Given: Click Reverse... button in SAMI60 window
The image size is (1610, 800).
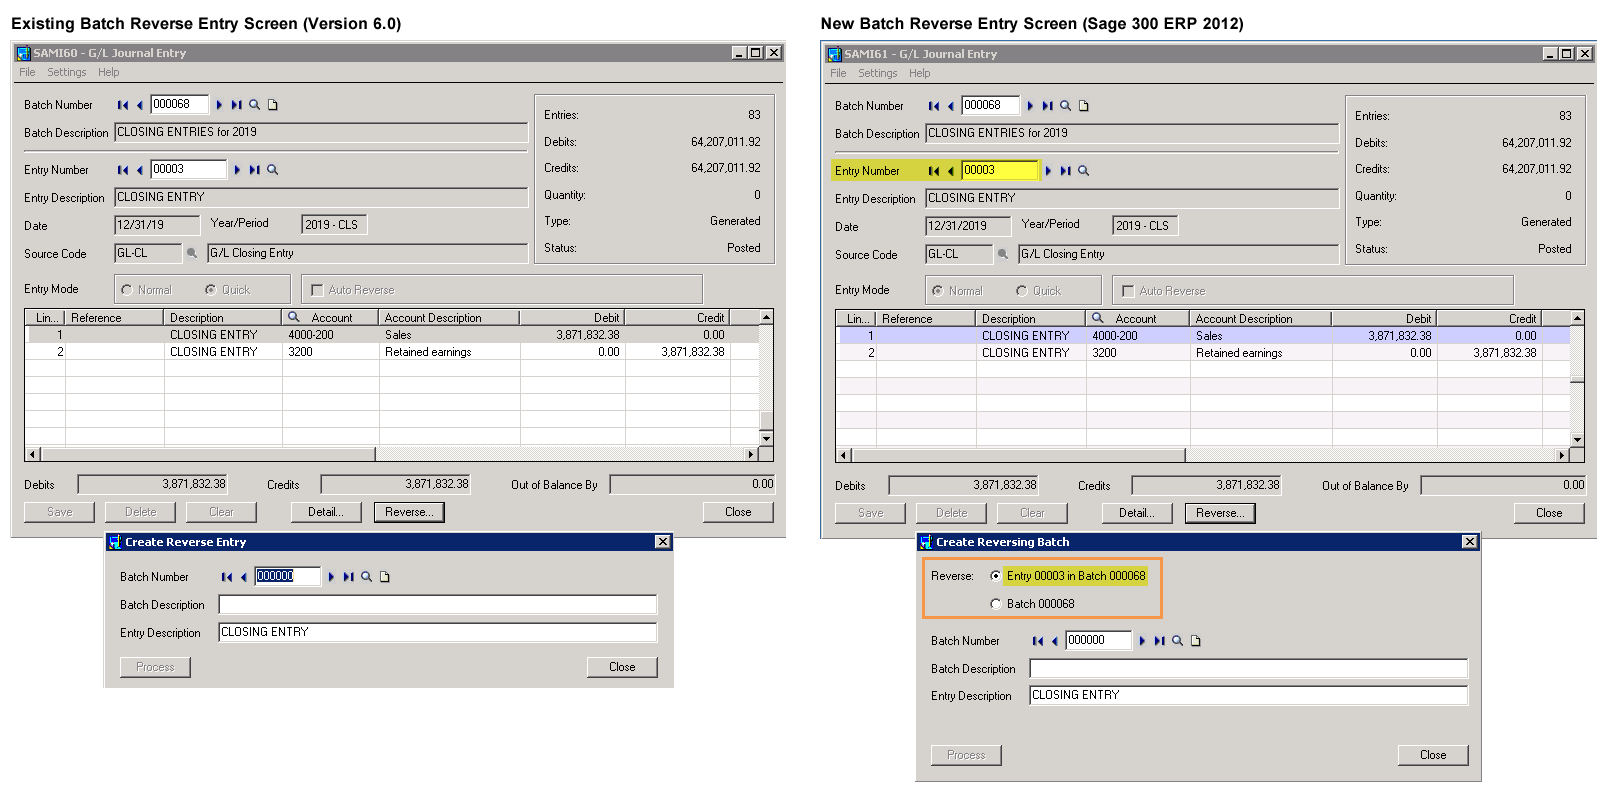Looking at the screenshot, I should pyautogui.click(x=409, y=512).
